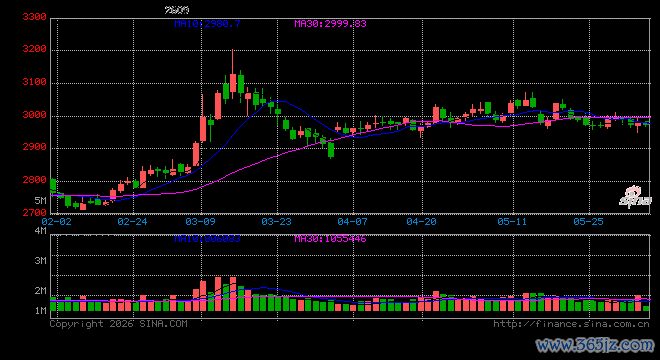Click the 3M volume axis label
The height and width of the screenshot is (360, 660).
40,261
